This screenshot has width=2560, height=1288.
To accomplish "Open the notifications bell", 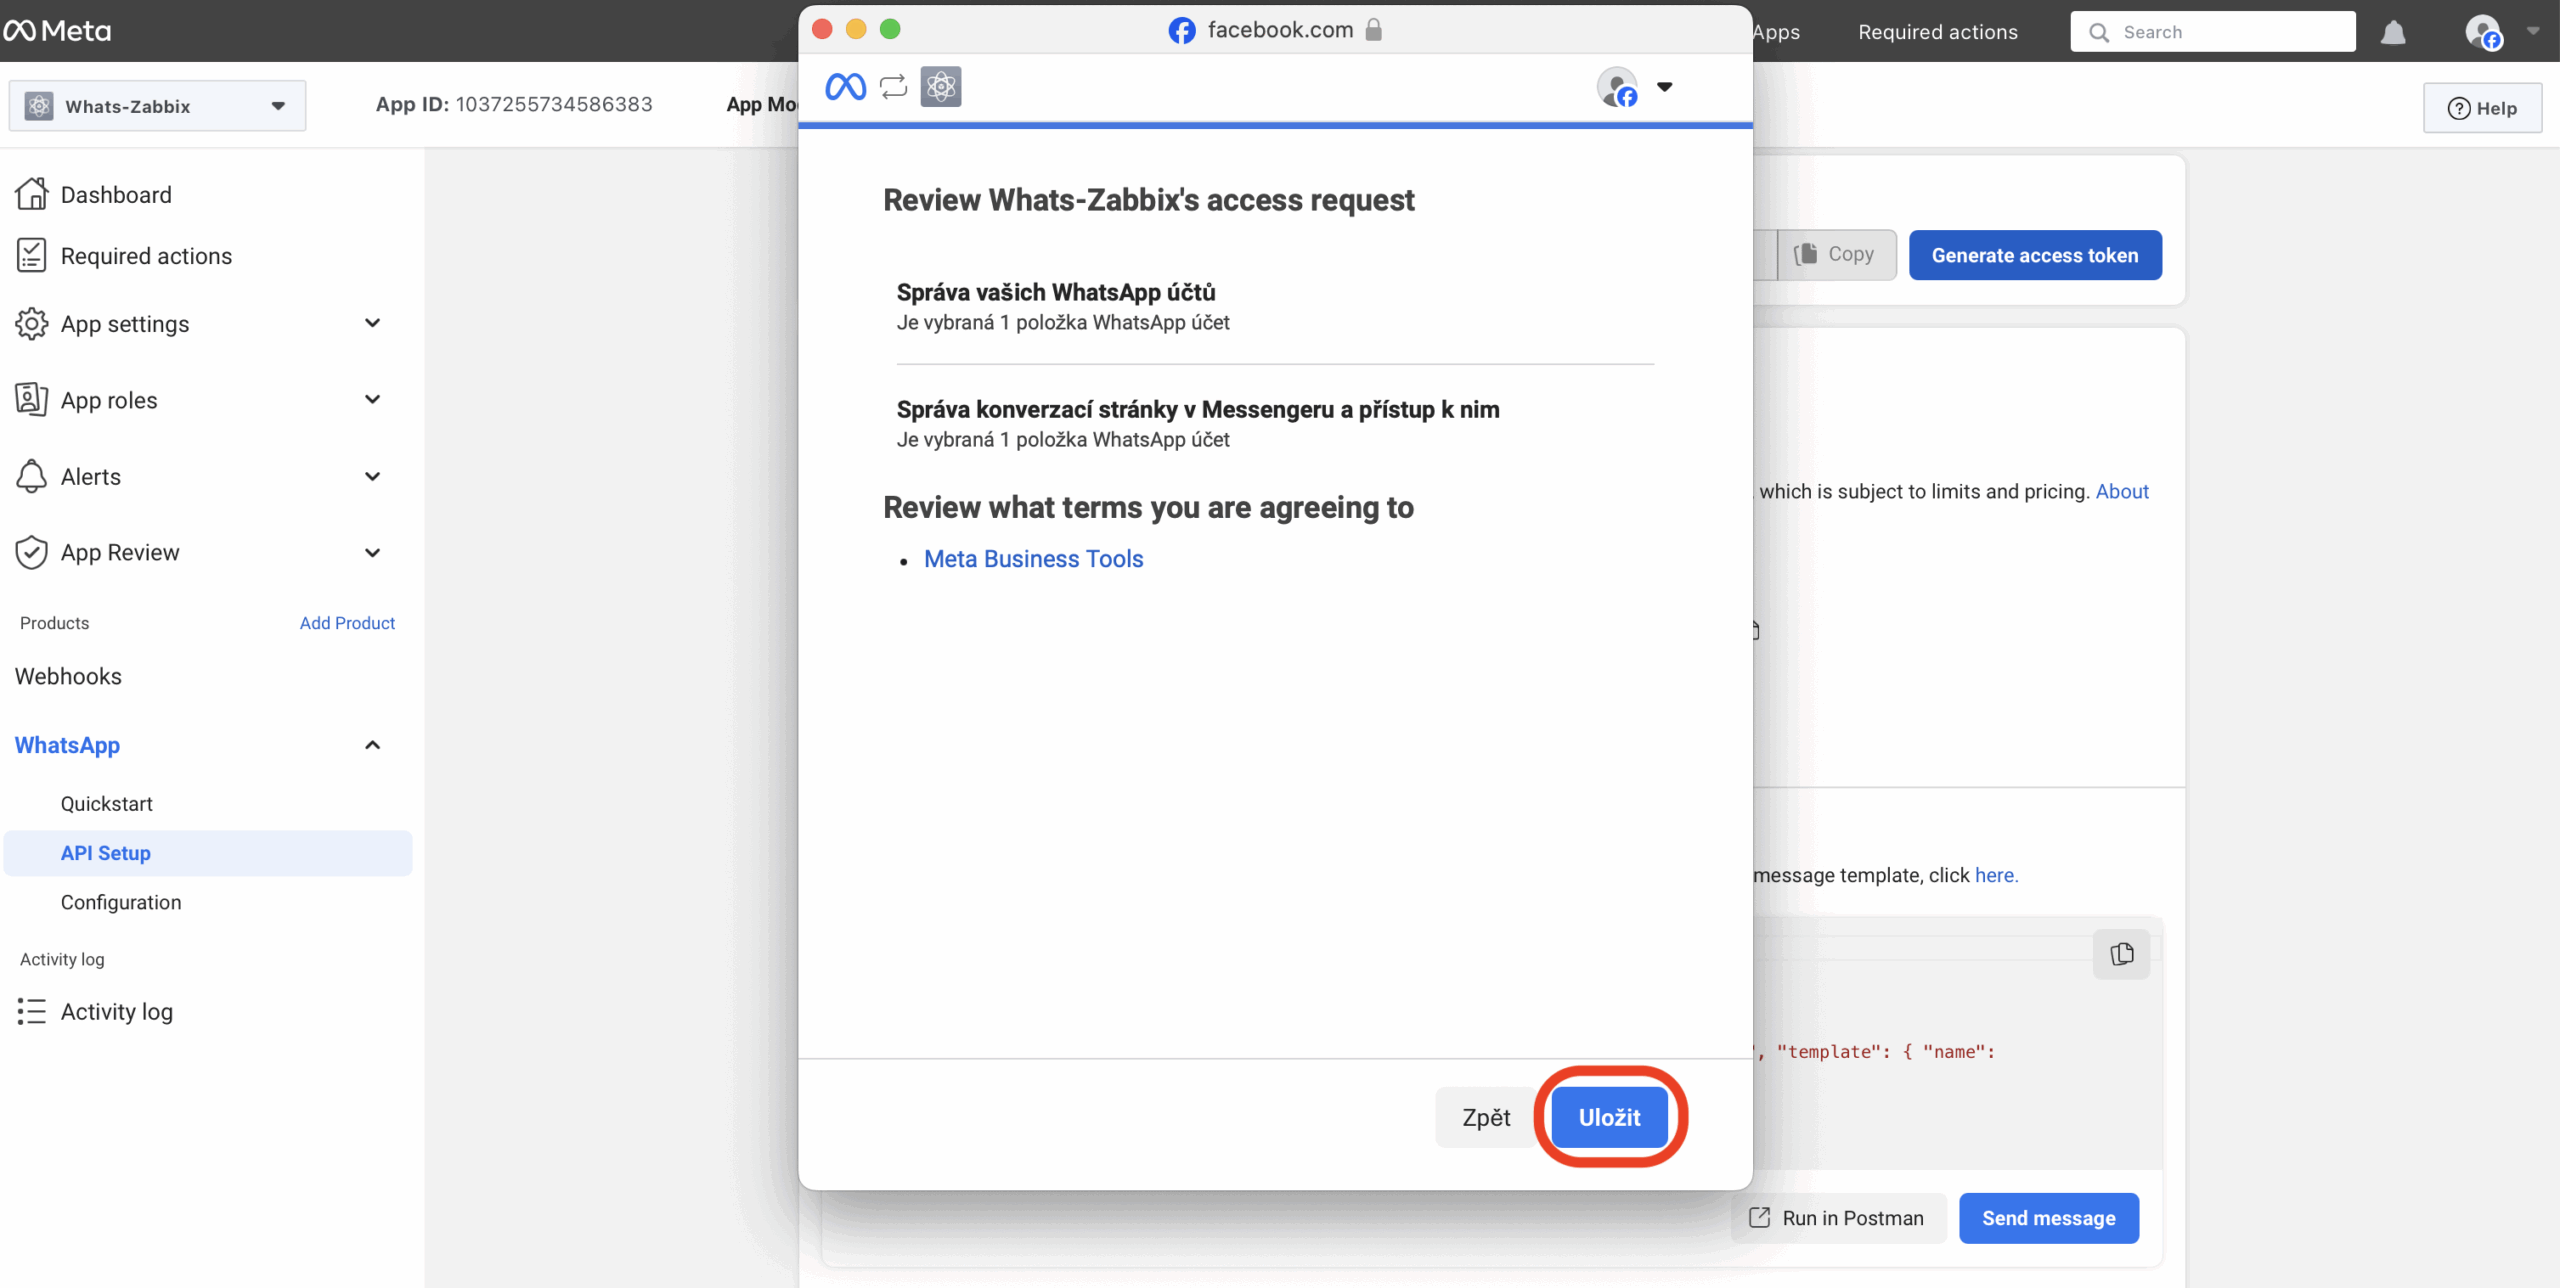I will [x=2393, y=32].
